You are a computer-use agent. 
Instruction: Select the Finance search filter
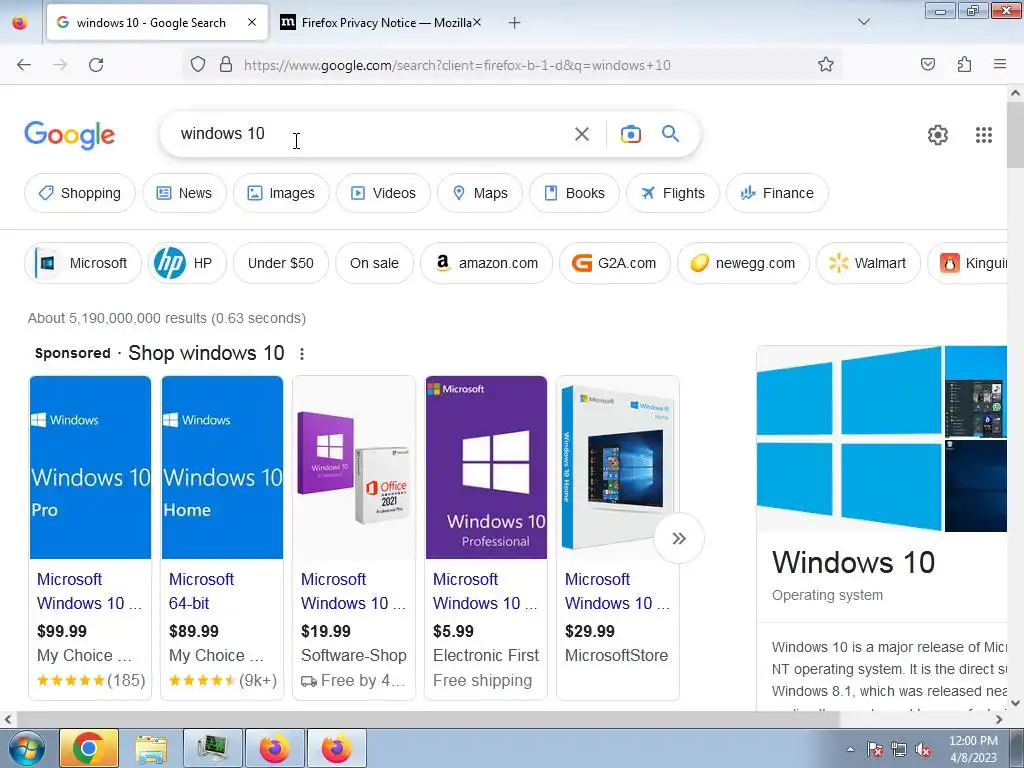coord(777,193)
